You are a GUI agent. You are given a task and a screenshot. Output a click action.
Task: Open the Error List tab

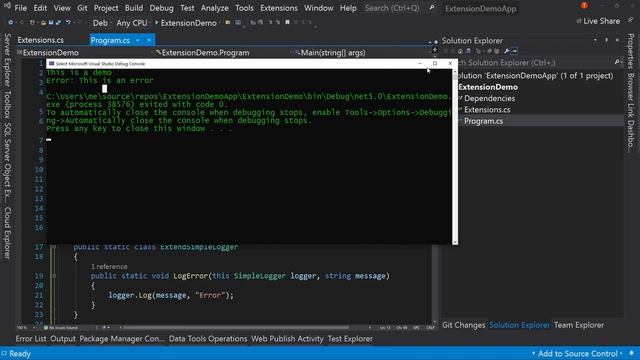point(31,339)
